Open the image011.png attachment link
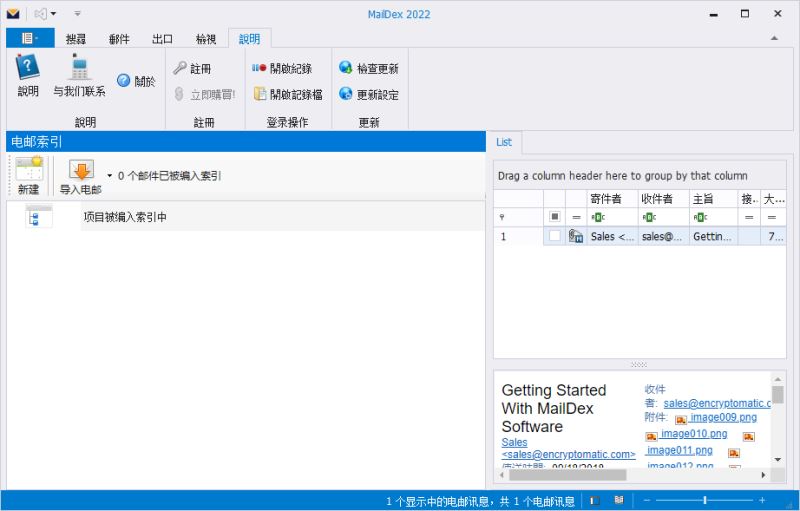Image resolution: width=800 pixels, height=511 pixels. [x=680, y=450]
